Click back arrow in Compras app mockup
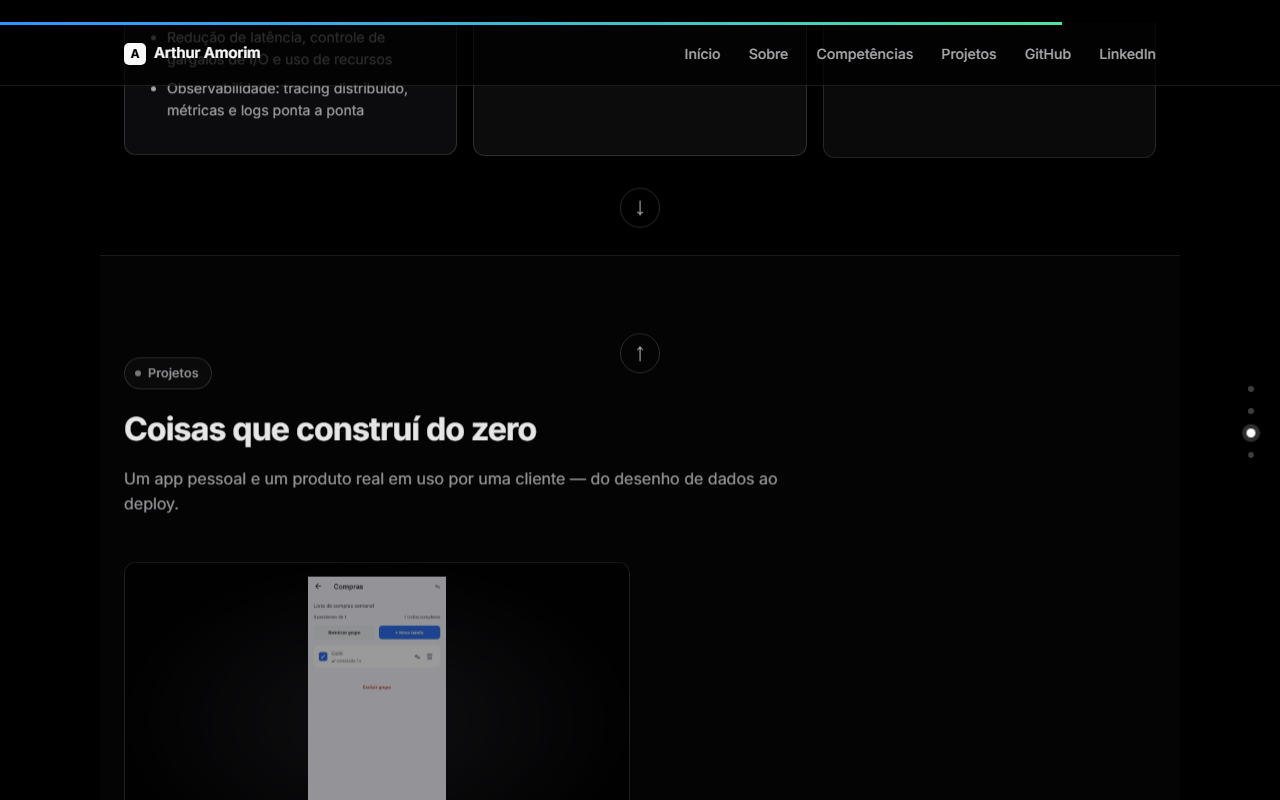The width and height of the screenshot is (1280, 800). point(318,586)
